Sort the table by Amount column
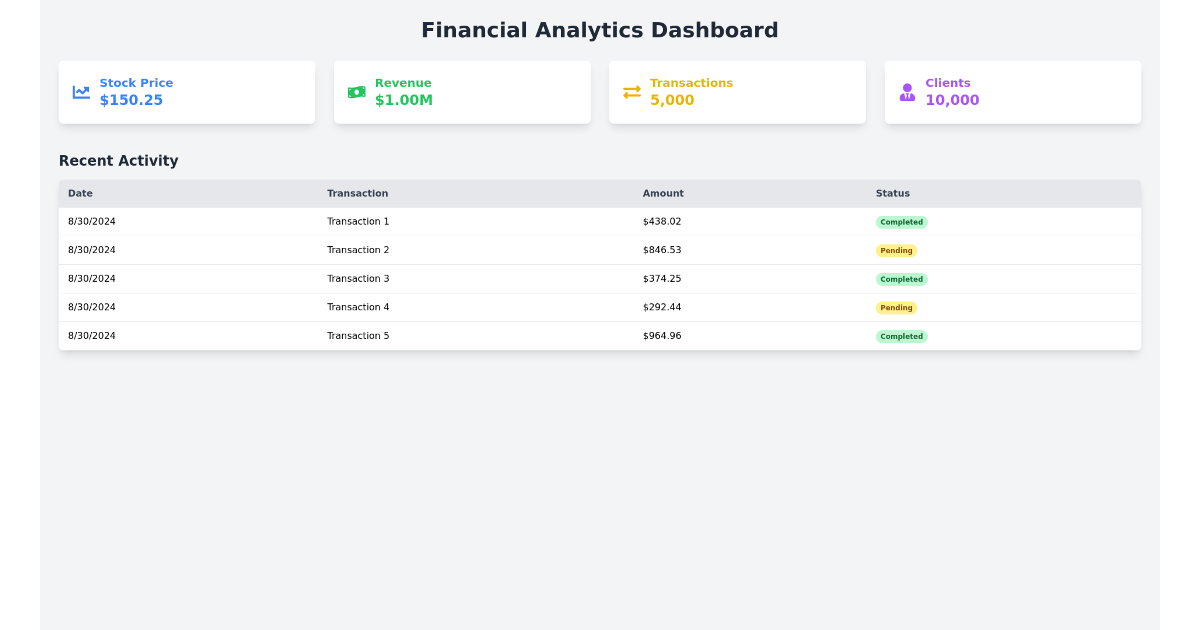 [663, 193]
